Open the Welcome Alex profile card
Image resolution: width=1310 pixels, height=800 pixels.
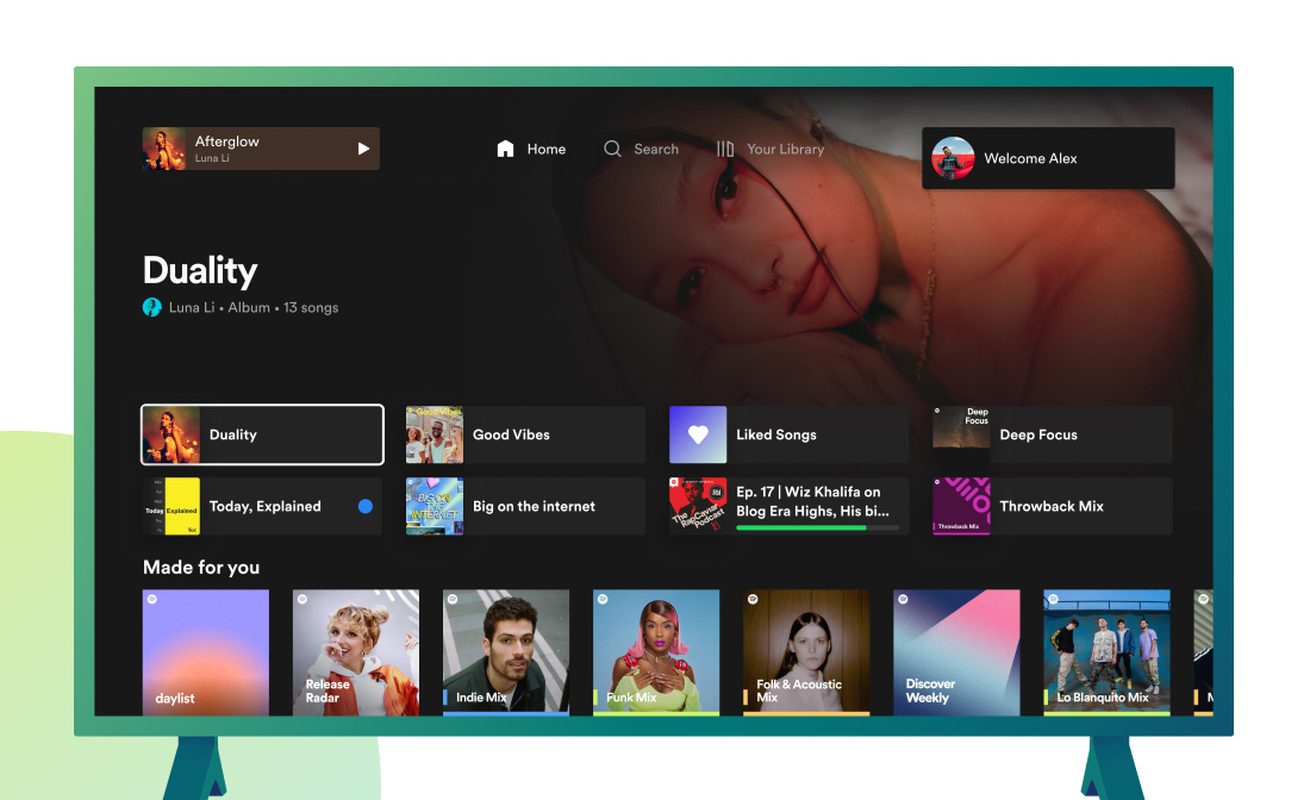pos(1048,158)
